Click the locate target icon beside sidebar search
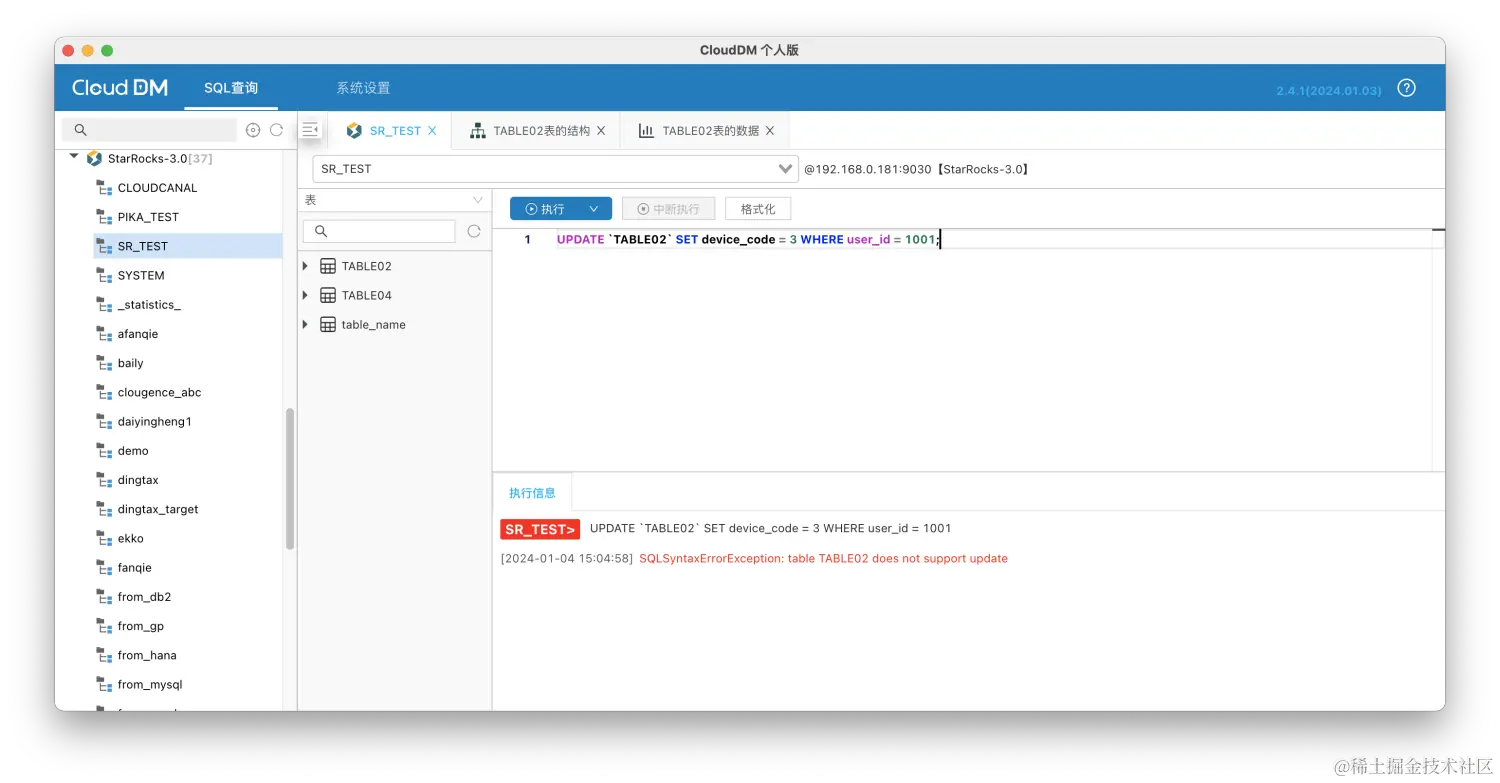This screenshot has height=783, width=1500. (253, 130)
